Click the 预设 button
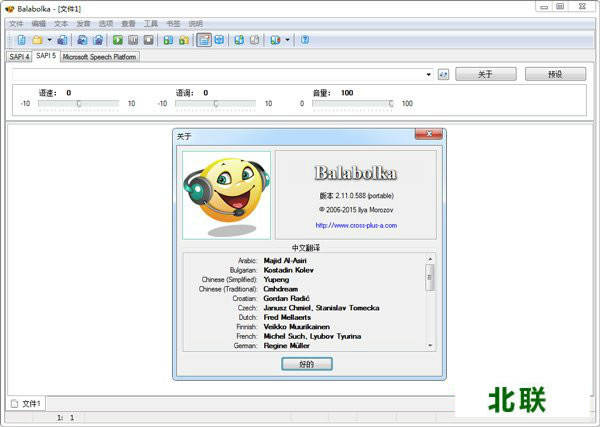Image resolution: width=600 pixels, height=427 pixels. [555, 74]
